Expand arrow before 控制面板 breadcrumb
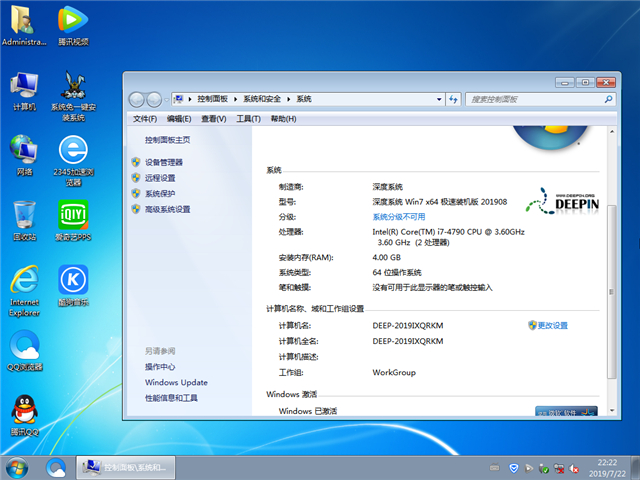The image size is (640, 480). pyautogui.click(x=190, y=99)
